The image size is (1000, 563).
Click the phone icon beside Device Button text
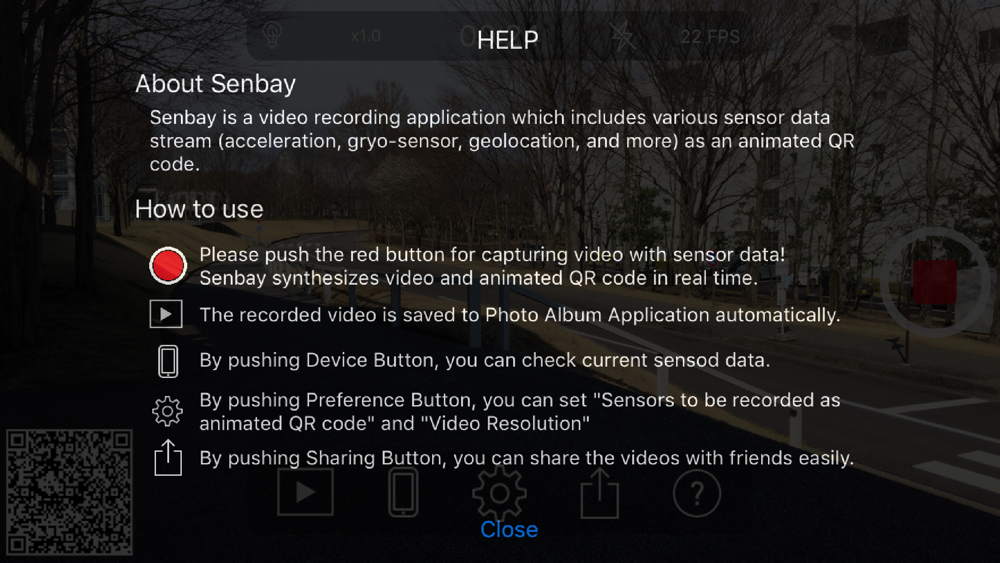tap(168, 362)
